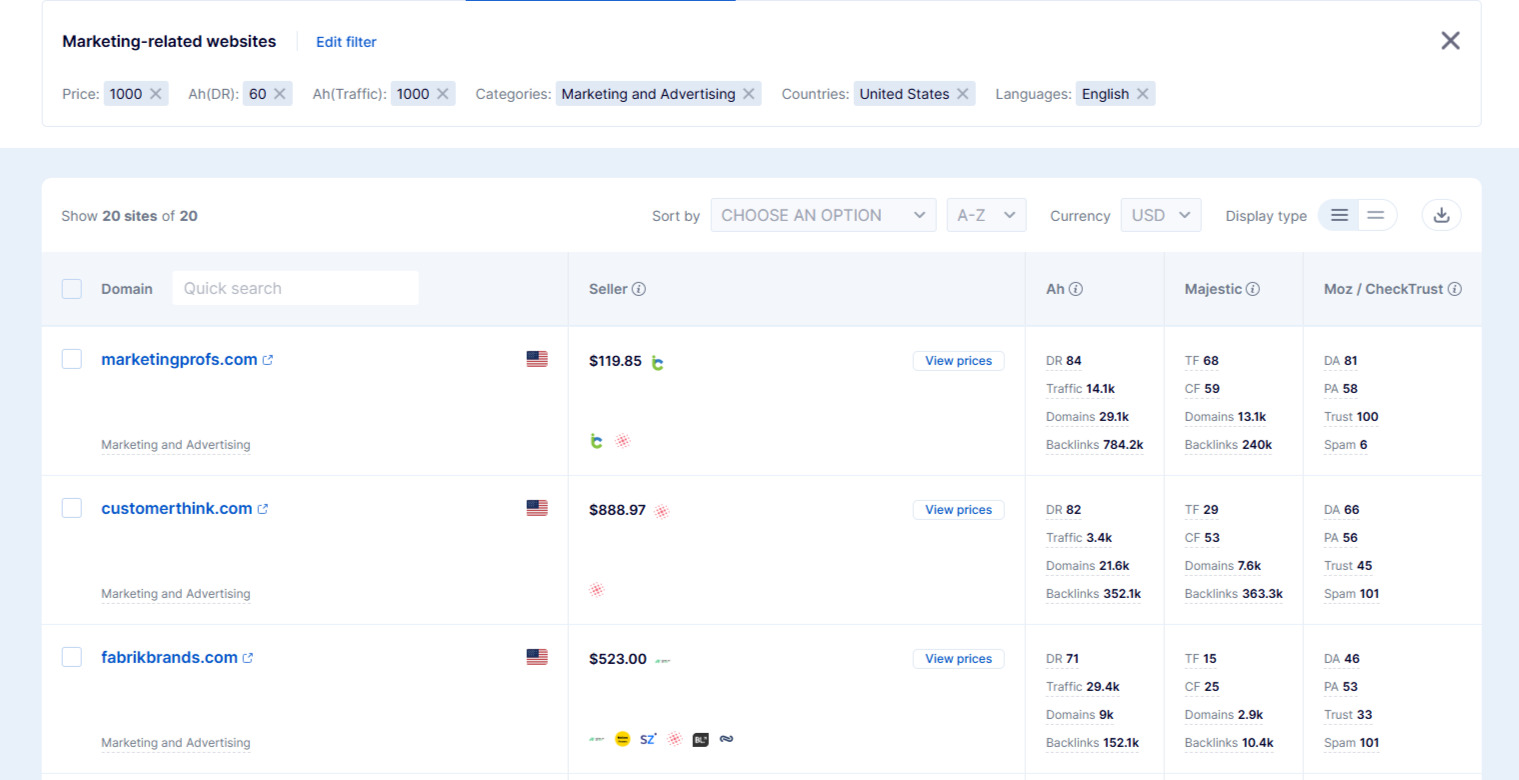The width and height of the screenshot is (1519, 780).
Task: Enable the select-all Domain checkbox
Action: click(71, 288)
